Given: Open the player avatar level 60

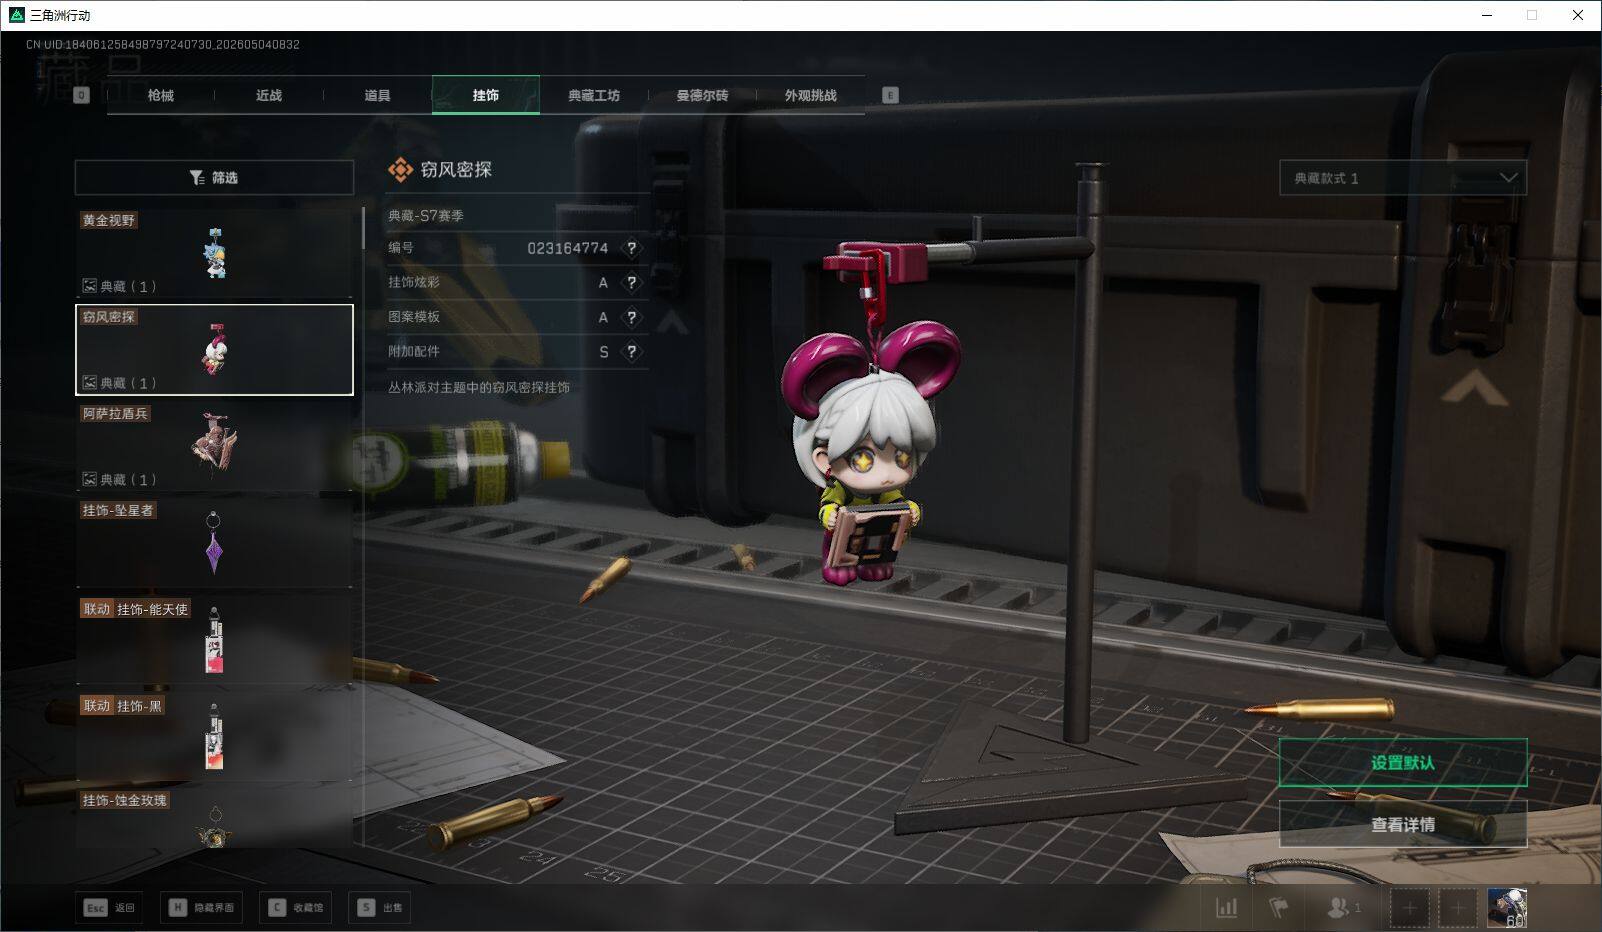Looking at the screenshot, I should pos(1506,908).
